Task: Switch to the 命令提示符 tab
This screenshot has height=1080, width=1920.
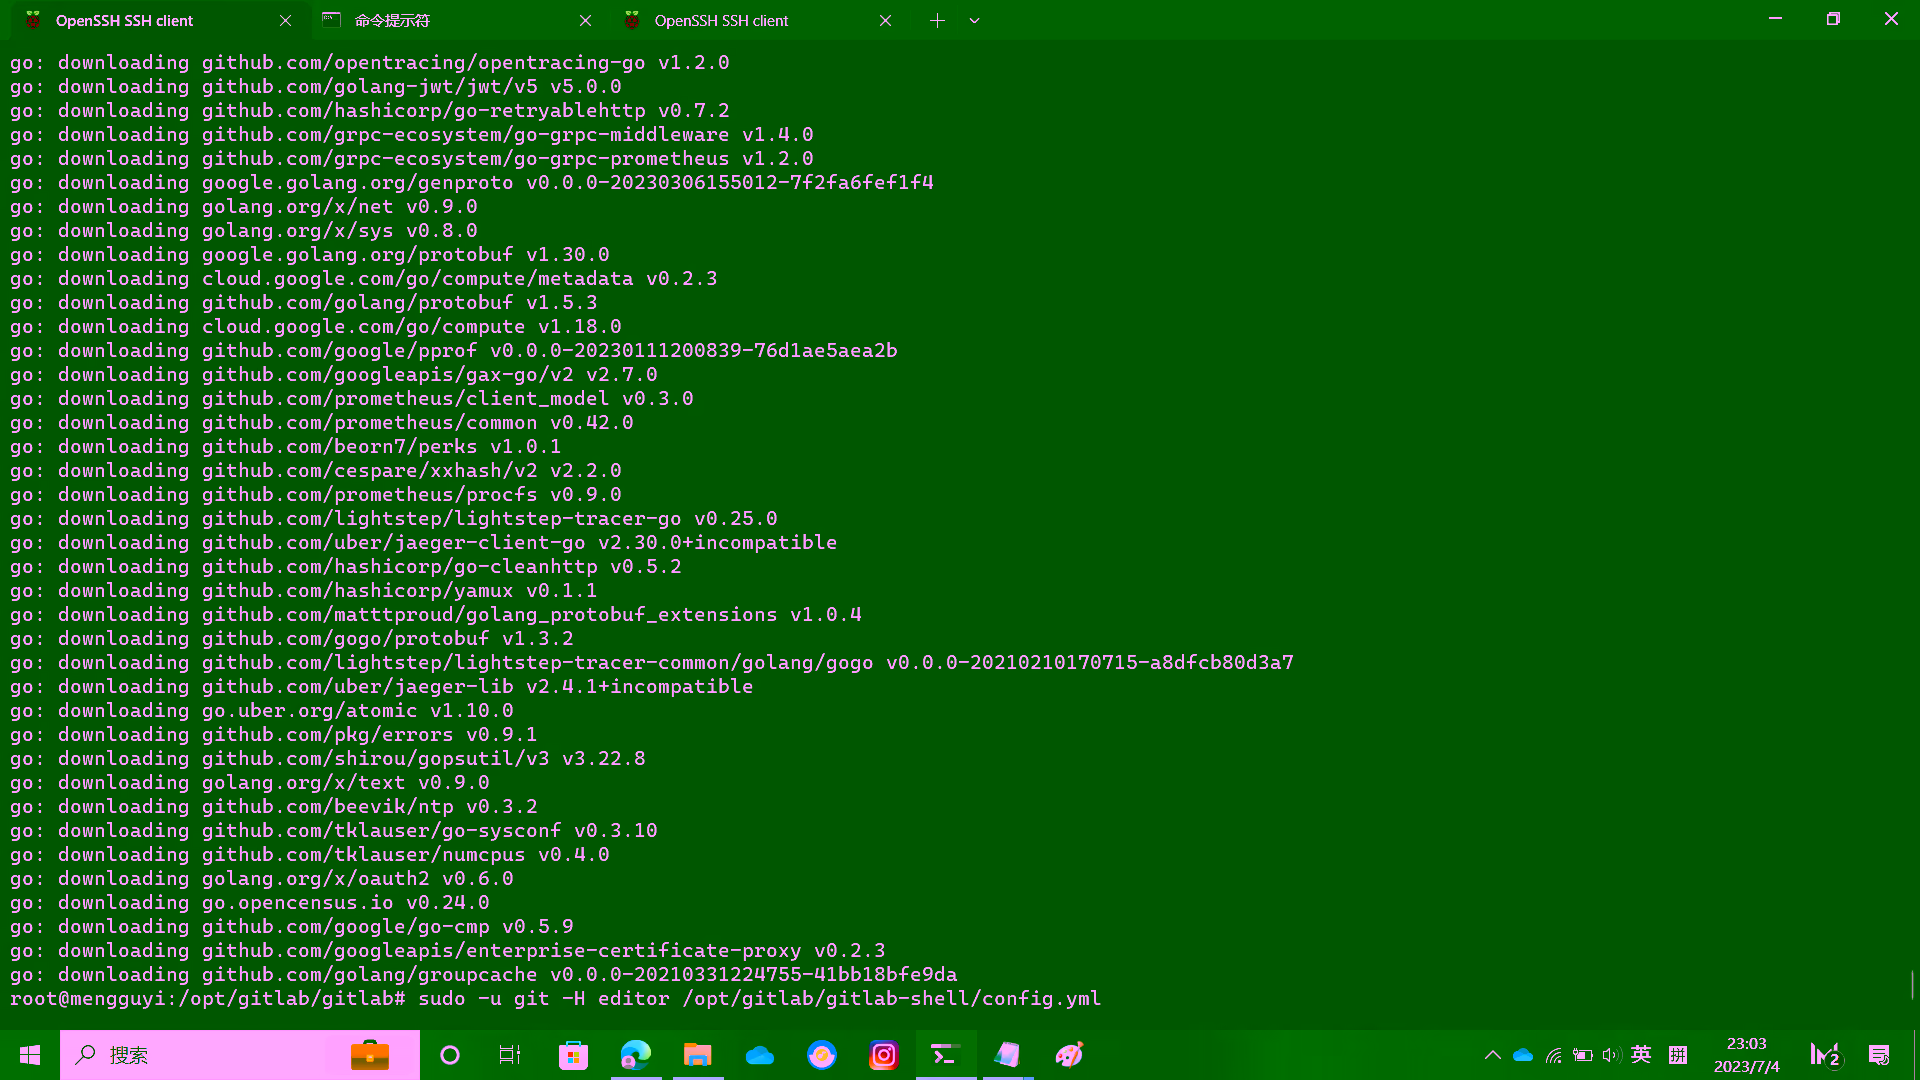Action: coord(450,20)
